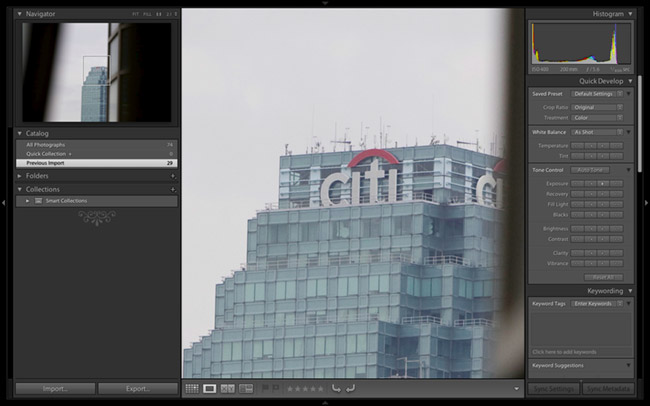Decrease Vibrance by large step

(577, 263)
